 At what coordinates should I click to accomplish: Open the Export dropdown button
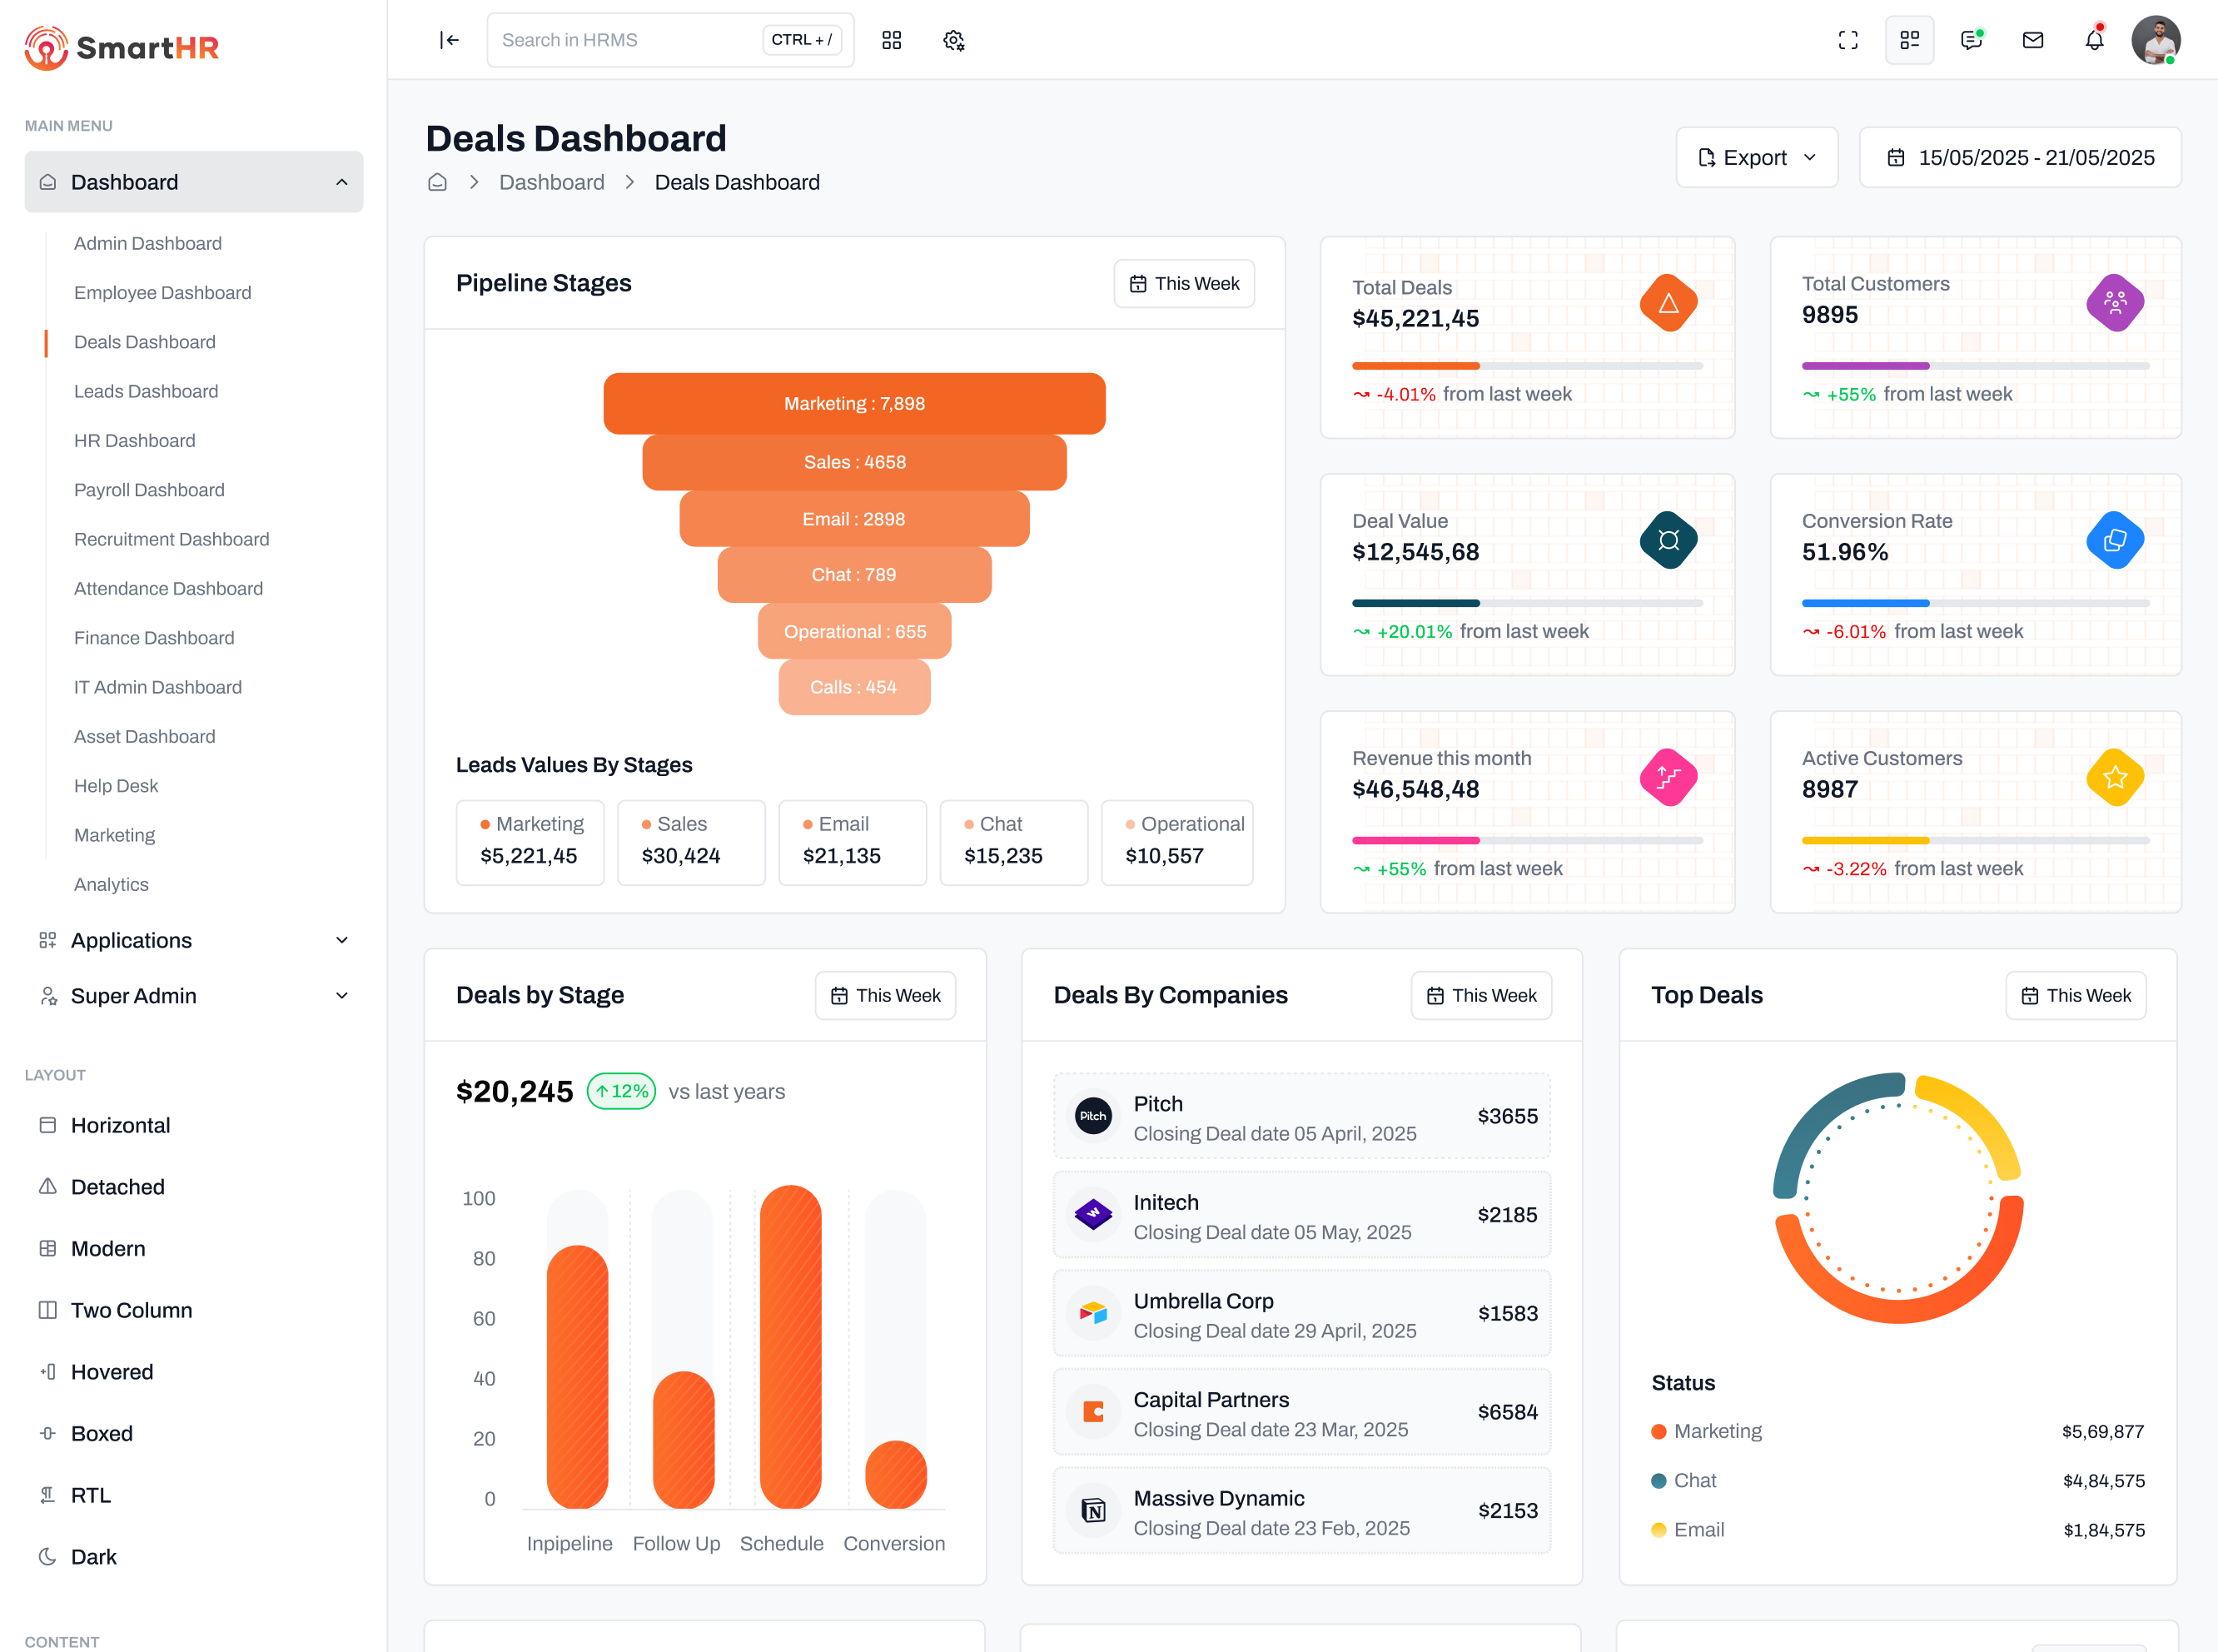tap(1757, 157)
